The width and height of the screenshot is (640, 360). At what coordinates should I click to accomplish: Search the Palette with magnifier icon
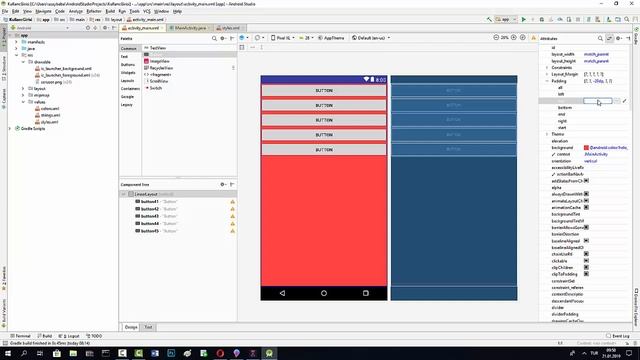pos(214,38)
